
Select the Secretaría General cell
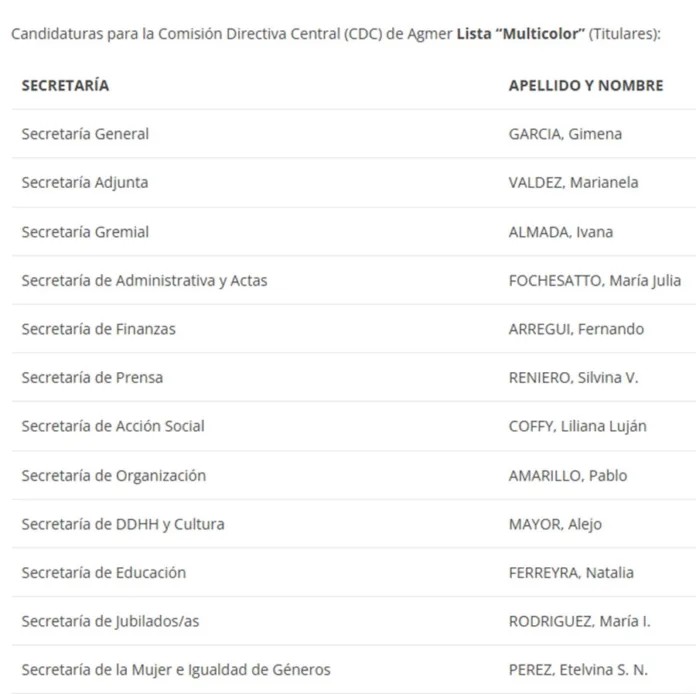[x=85, y=134]
